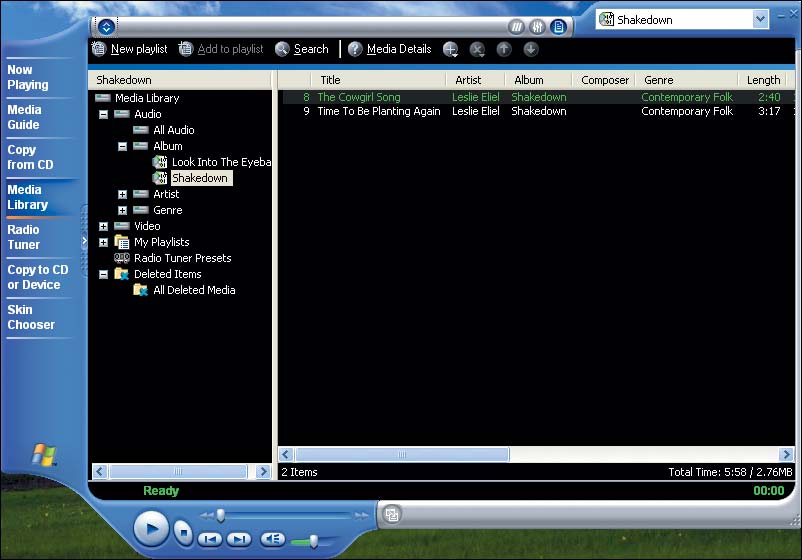Sort by the Composer column header
Viewport: 802px width, 560px height.
604,80
